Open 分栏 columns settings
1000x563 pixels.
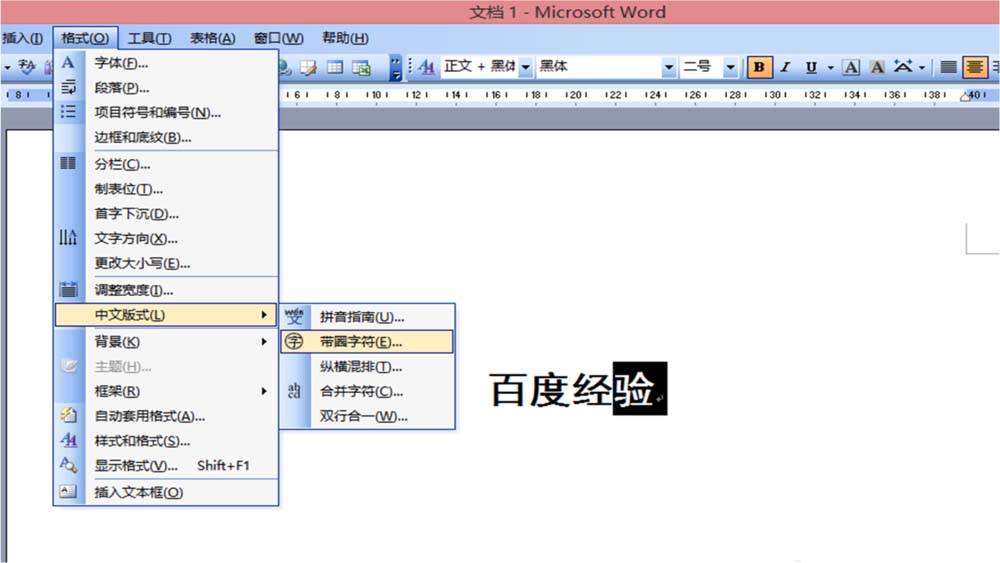click(x=122, y=164)
